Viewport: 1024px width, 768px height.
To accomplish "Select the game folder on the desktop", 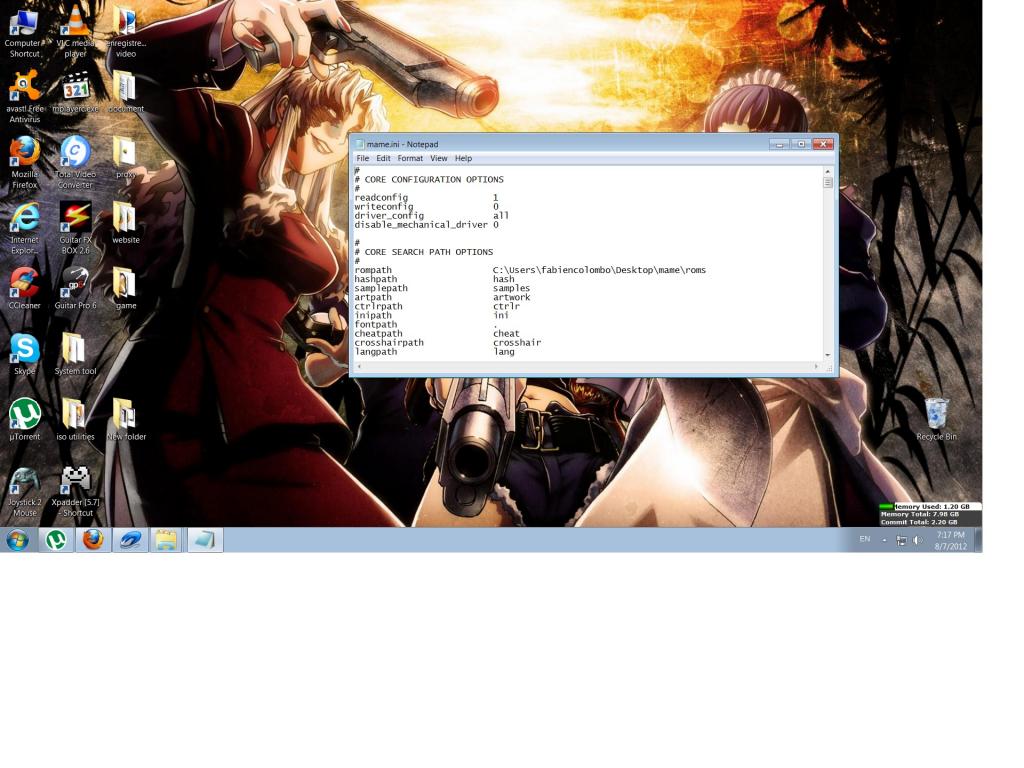I will pyautogui.click(x=125, y=289).
